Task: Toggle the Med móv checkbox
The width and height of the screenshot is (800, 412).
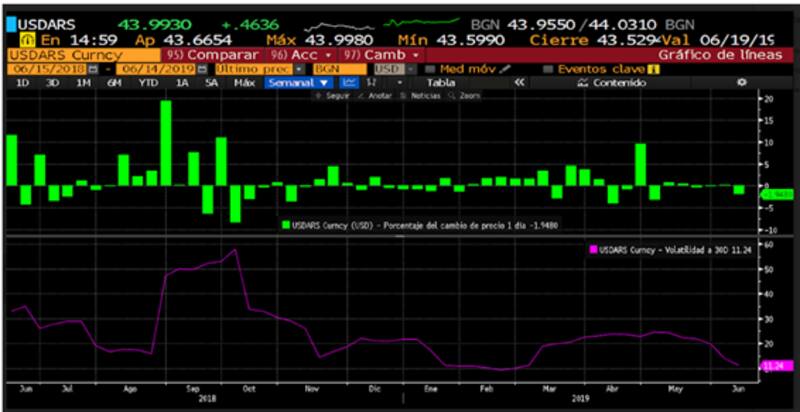Action: (x=430, y=69)
